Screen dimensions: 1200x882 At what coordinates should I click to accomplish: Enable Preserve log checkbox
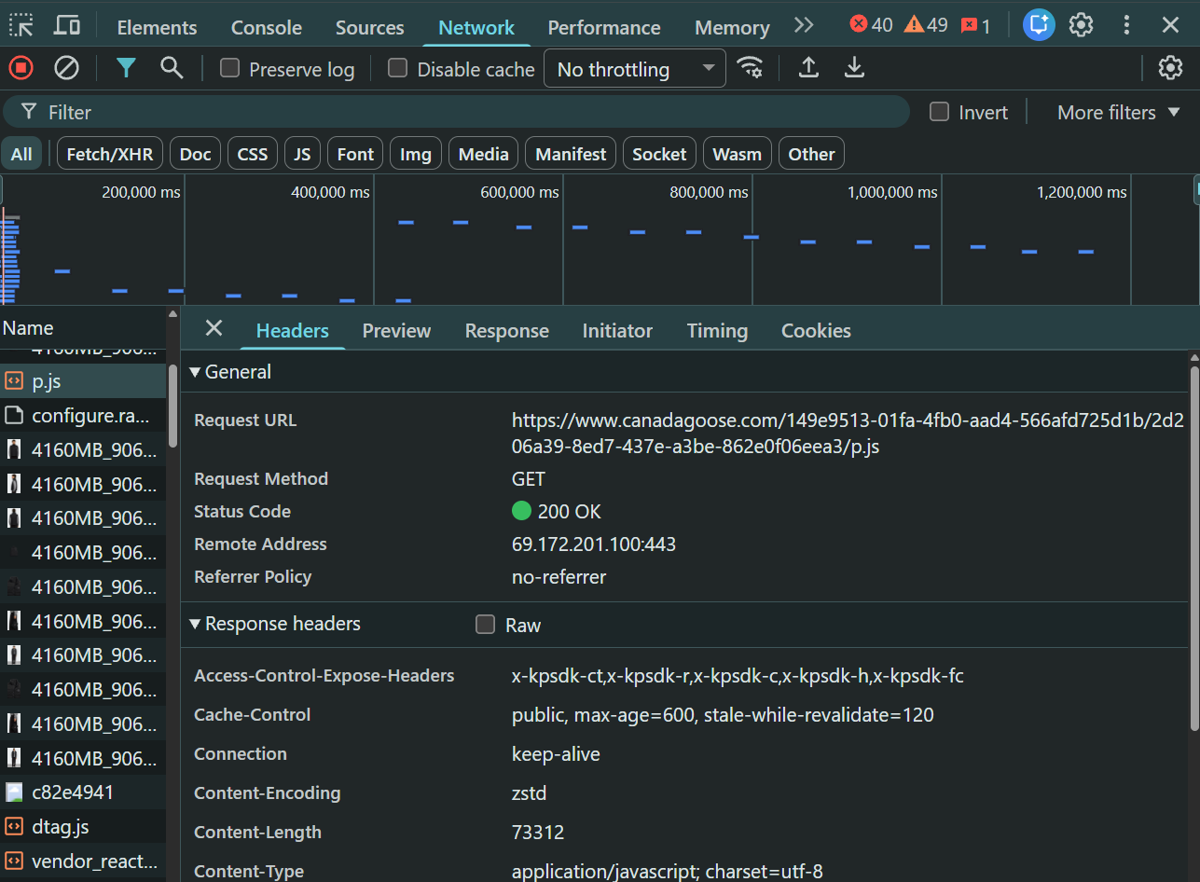click(x=230, y=68)
